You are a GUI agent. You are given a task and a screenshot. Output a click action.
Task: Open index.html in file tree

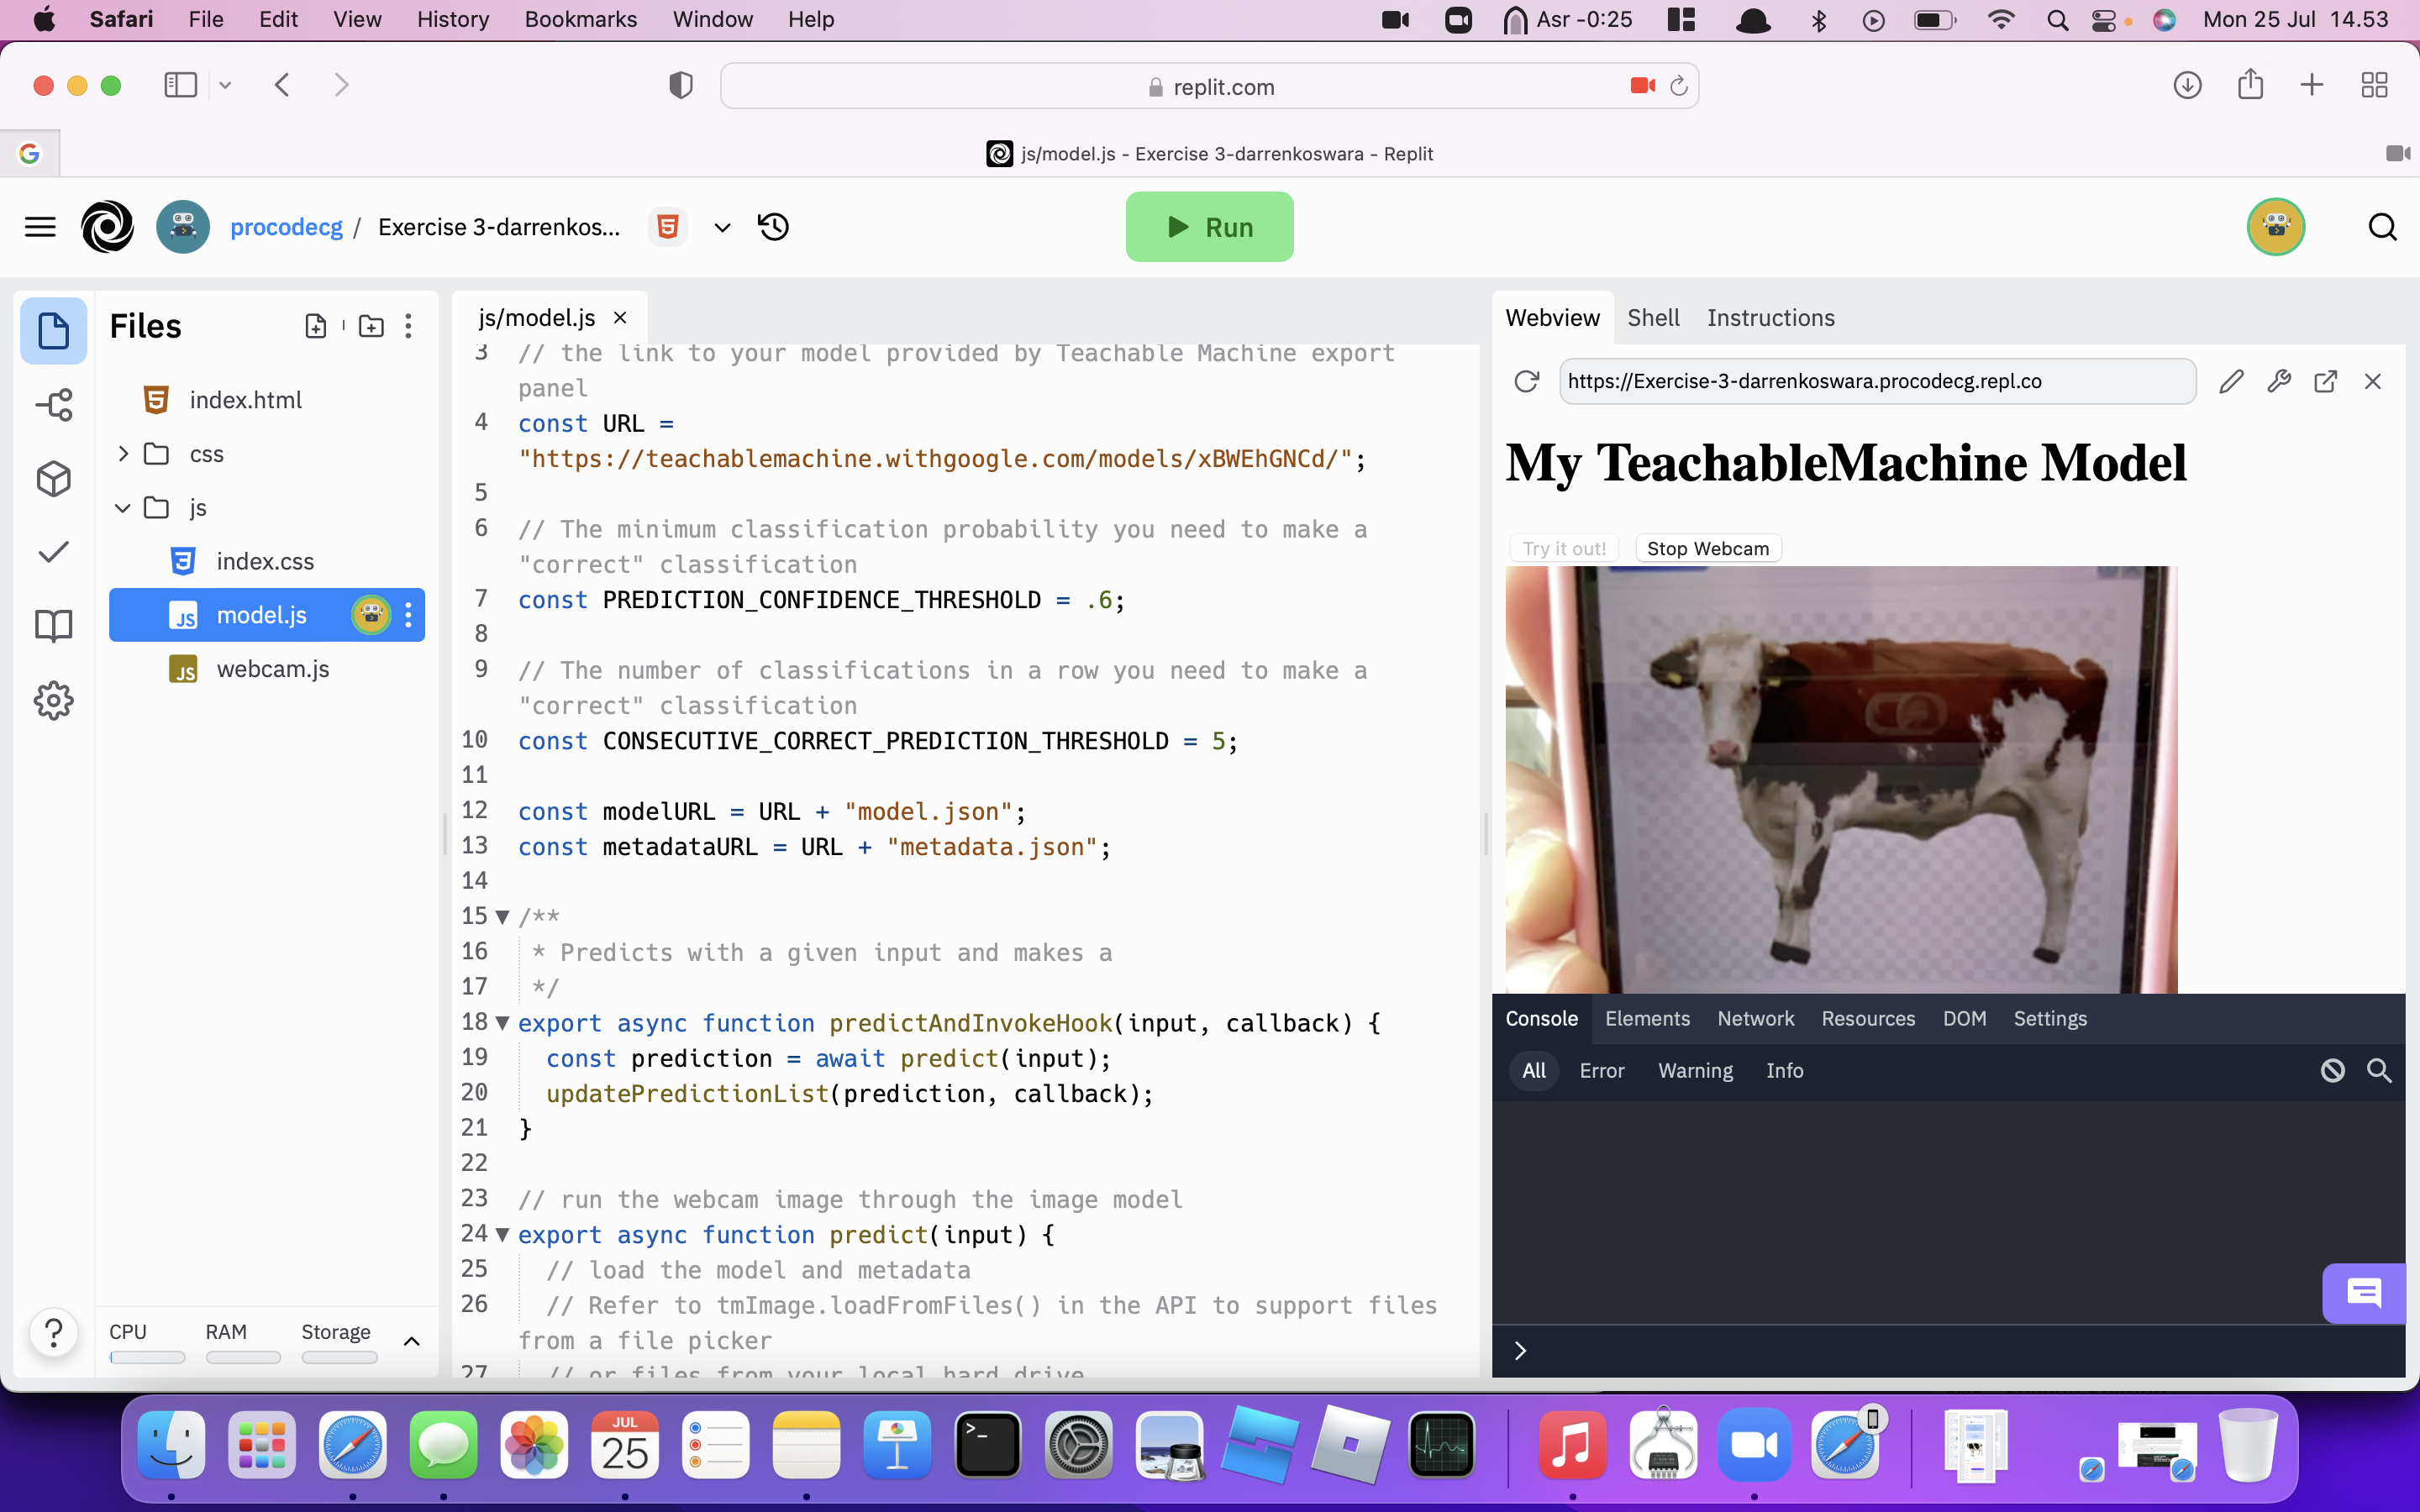[246, 400]
